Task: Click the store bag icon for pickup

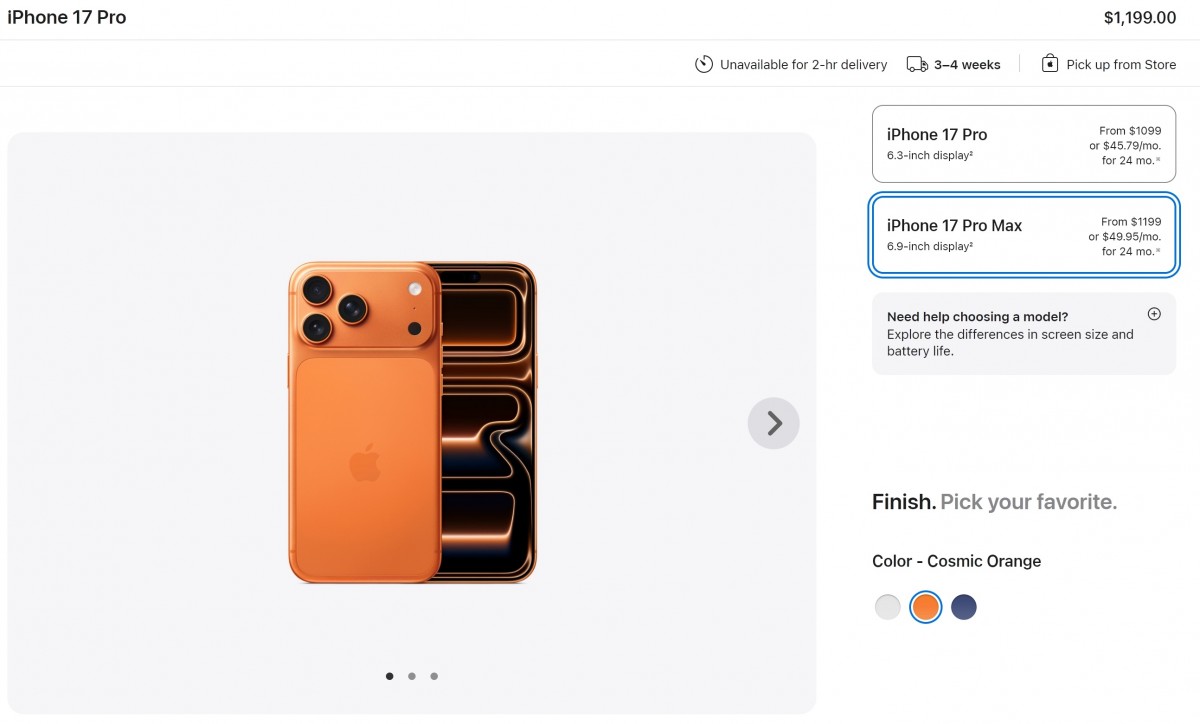Action: [1049, 63]
